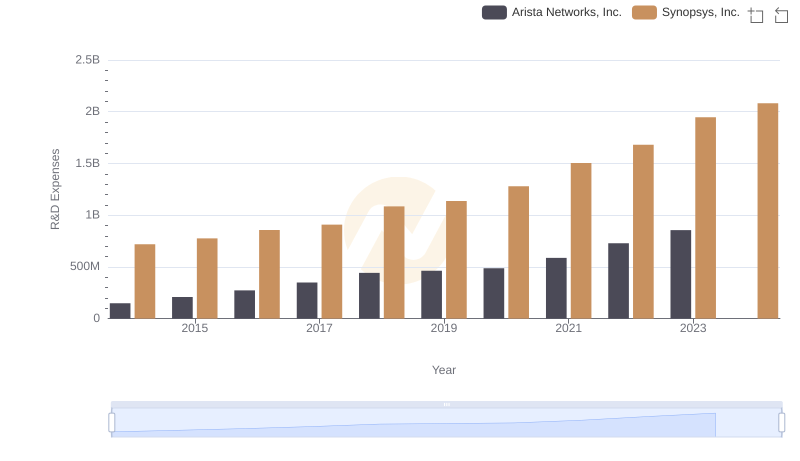Select the Synopsys bar for 2016
800x461 pixels.
point(269,274)
